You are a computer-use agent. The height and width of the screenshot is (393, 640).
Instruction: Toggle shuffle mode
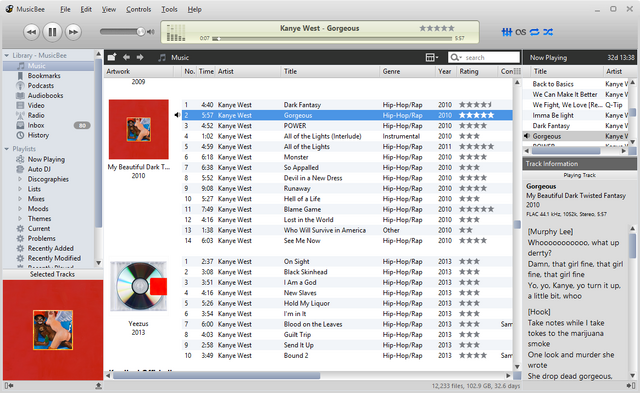[548, 32]
